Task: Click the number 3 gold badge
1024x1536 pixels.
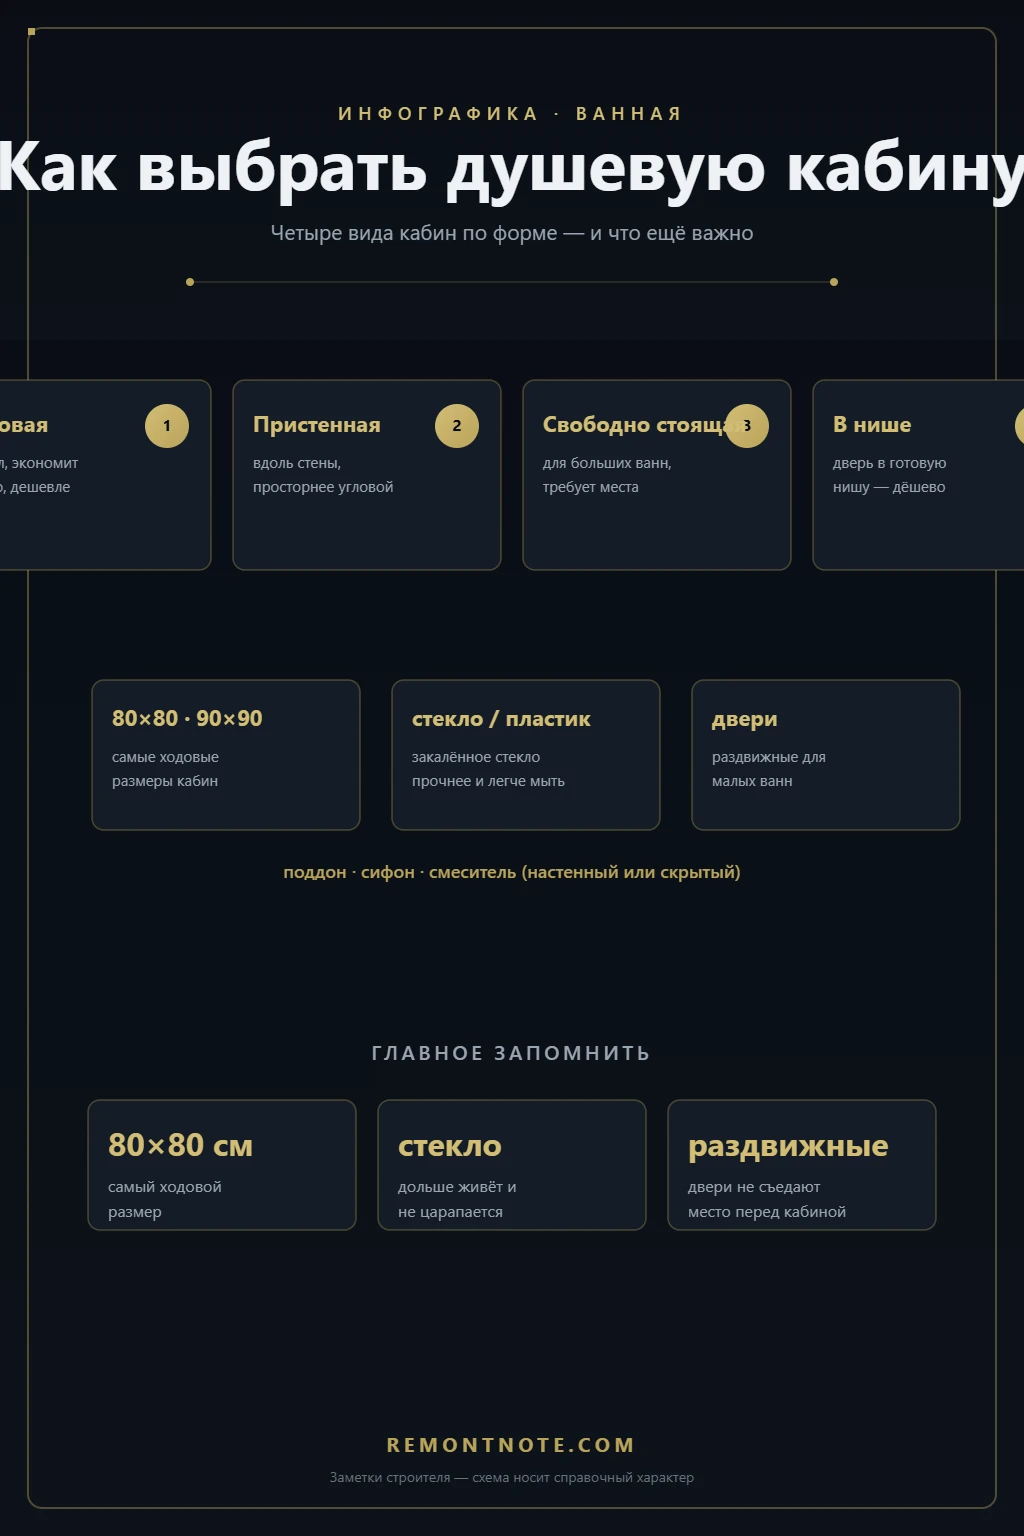Action: (x=747, y=426)
